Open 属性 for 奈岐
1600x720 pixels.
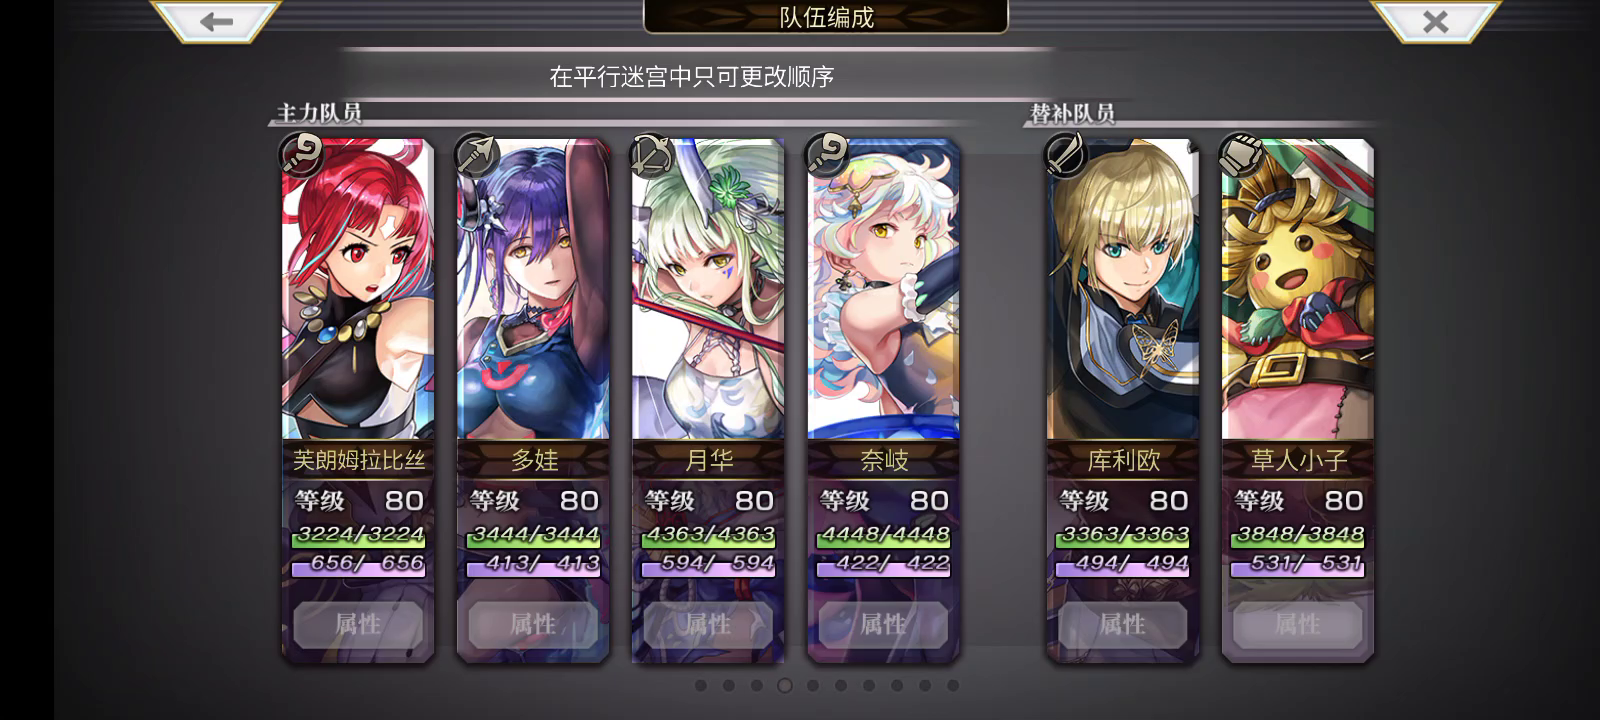point(883,625)
